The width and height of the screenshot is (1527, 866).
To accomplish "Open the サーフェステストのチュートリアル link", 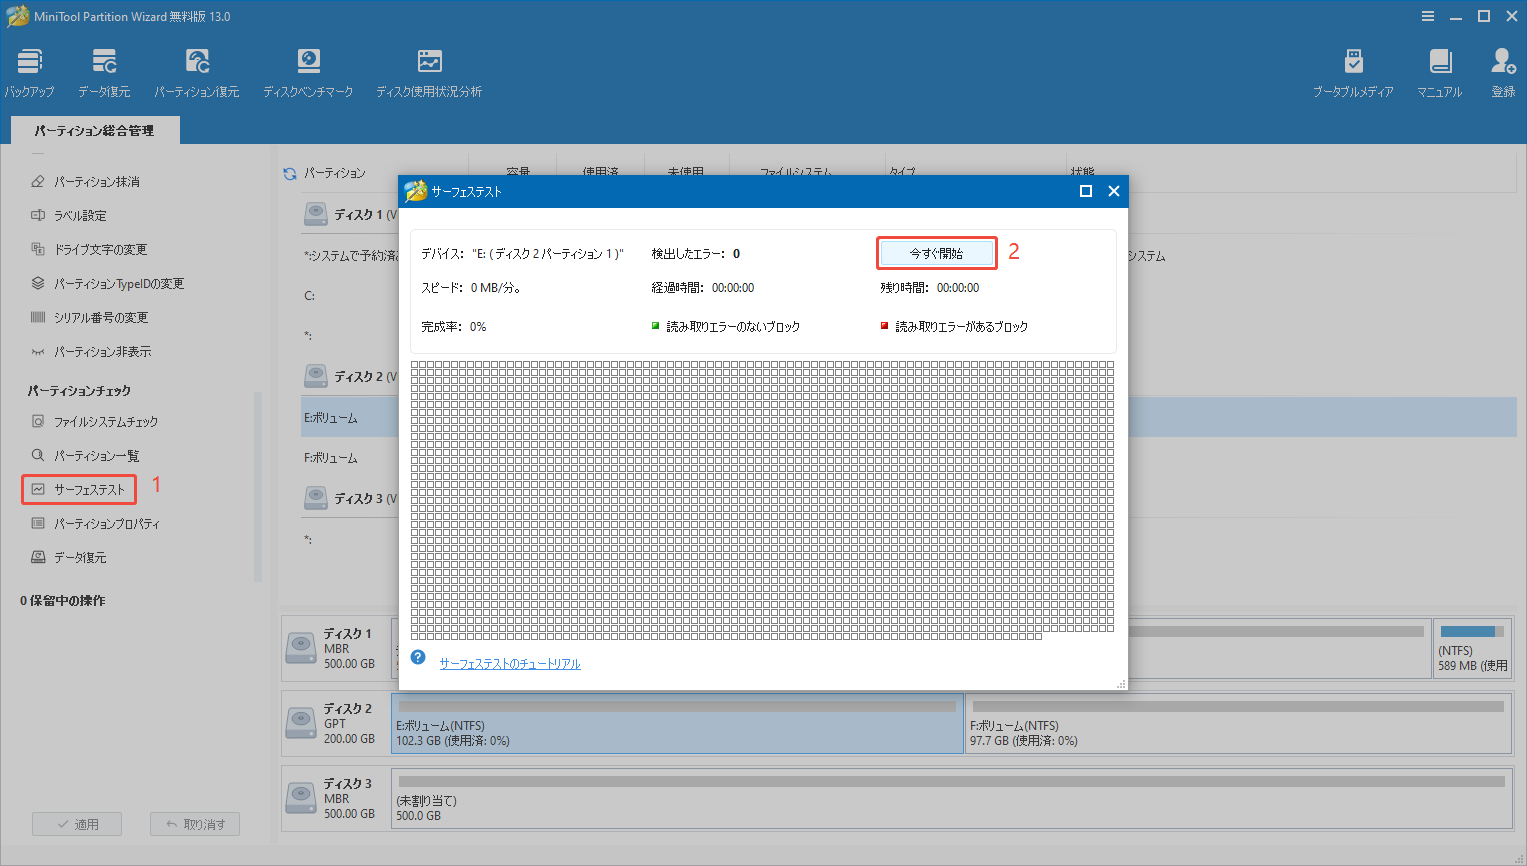I will pos(510,663).
